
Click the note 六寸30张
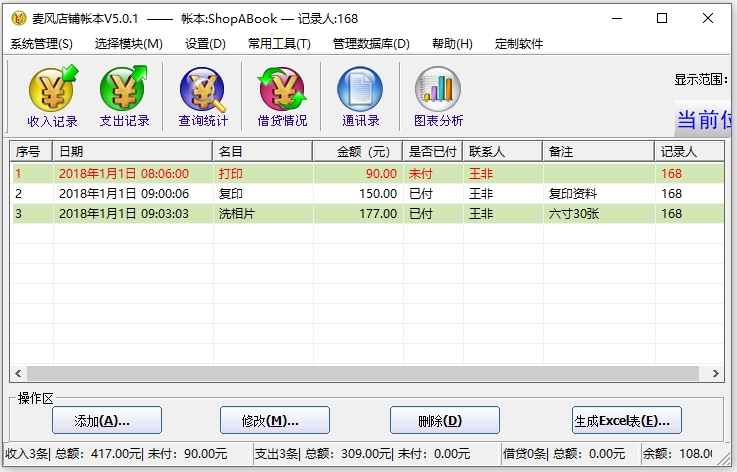click(x=573, y=214)
